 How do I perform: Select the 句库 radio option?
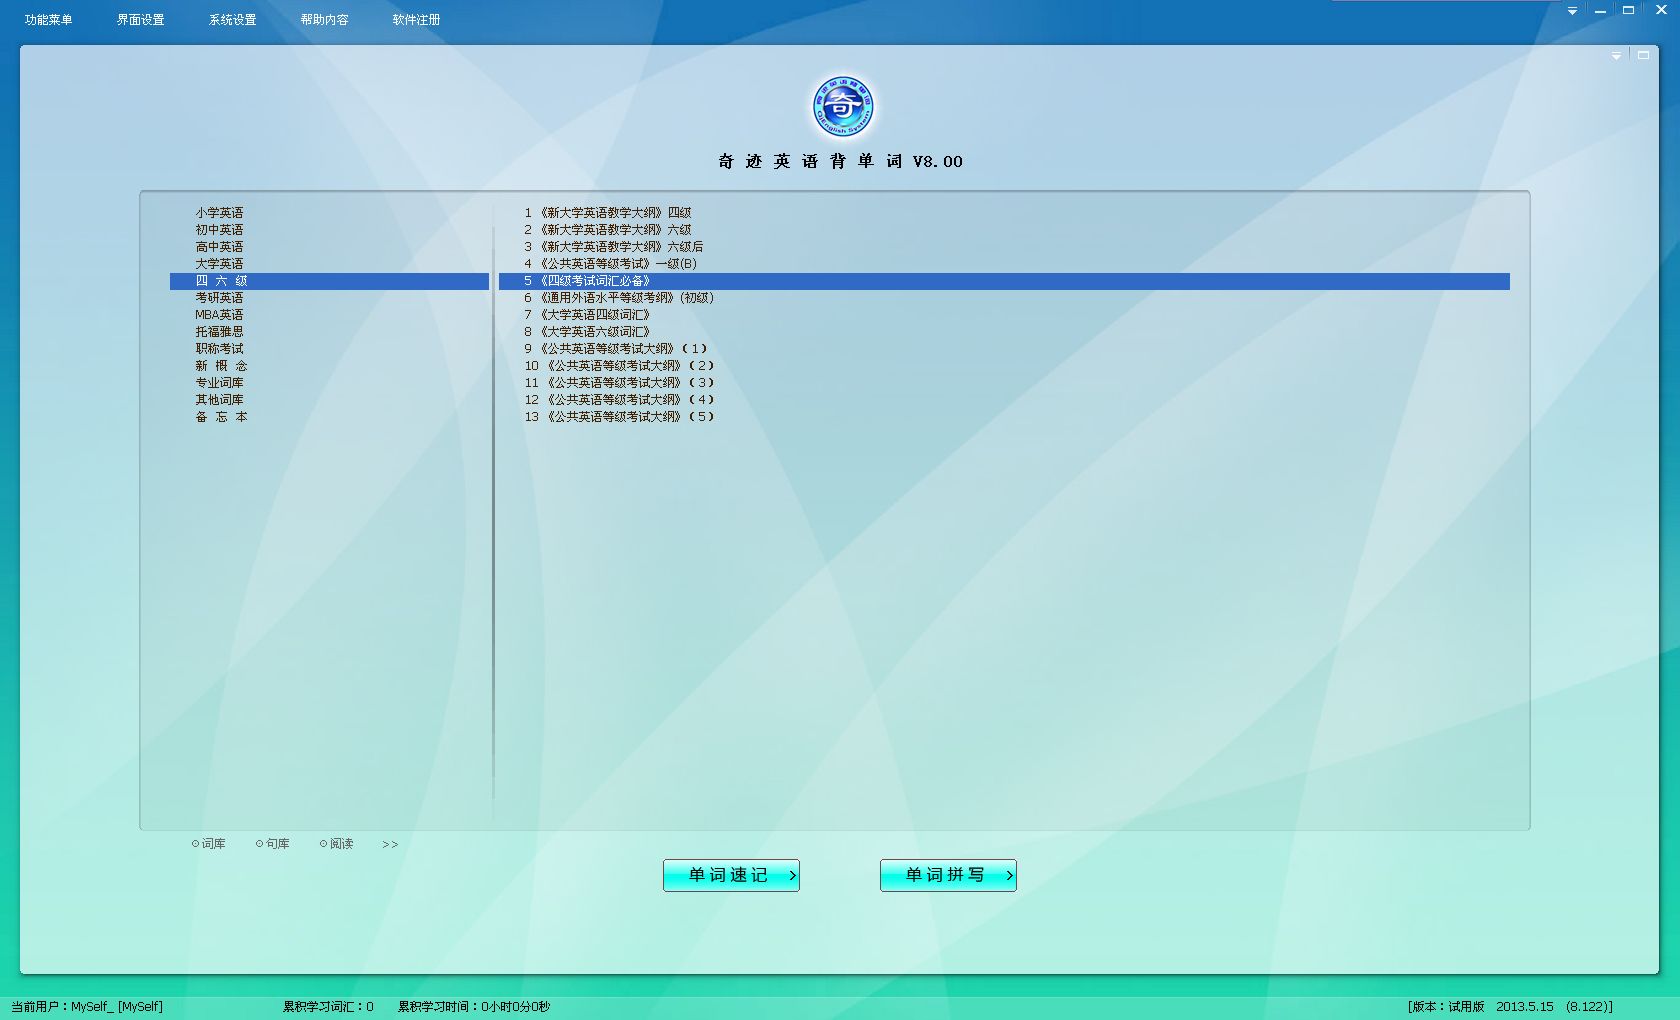pos(273,844)
